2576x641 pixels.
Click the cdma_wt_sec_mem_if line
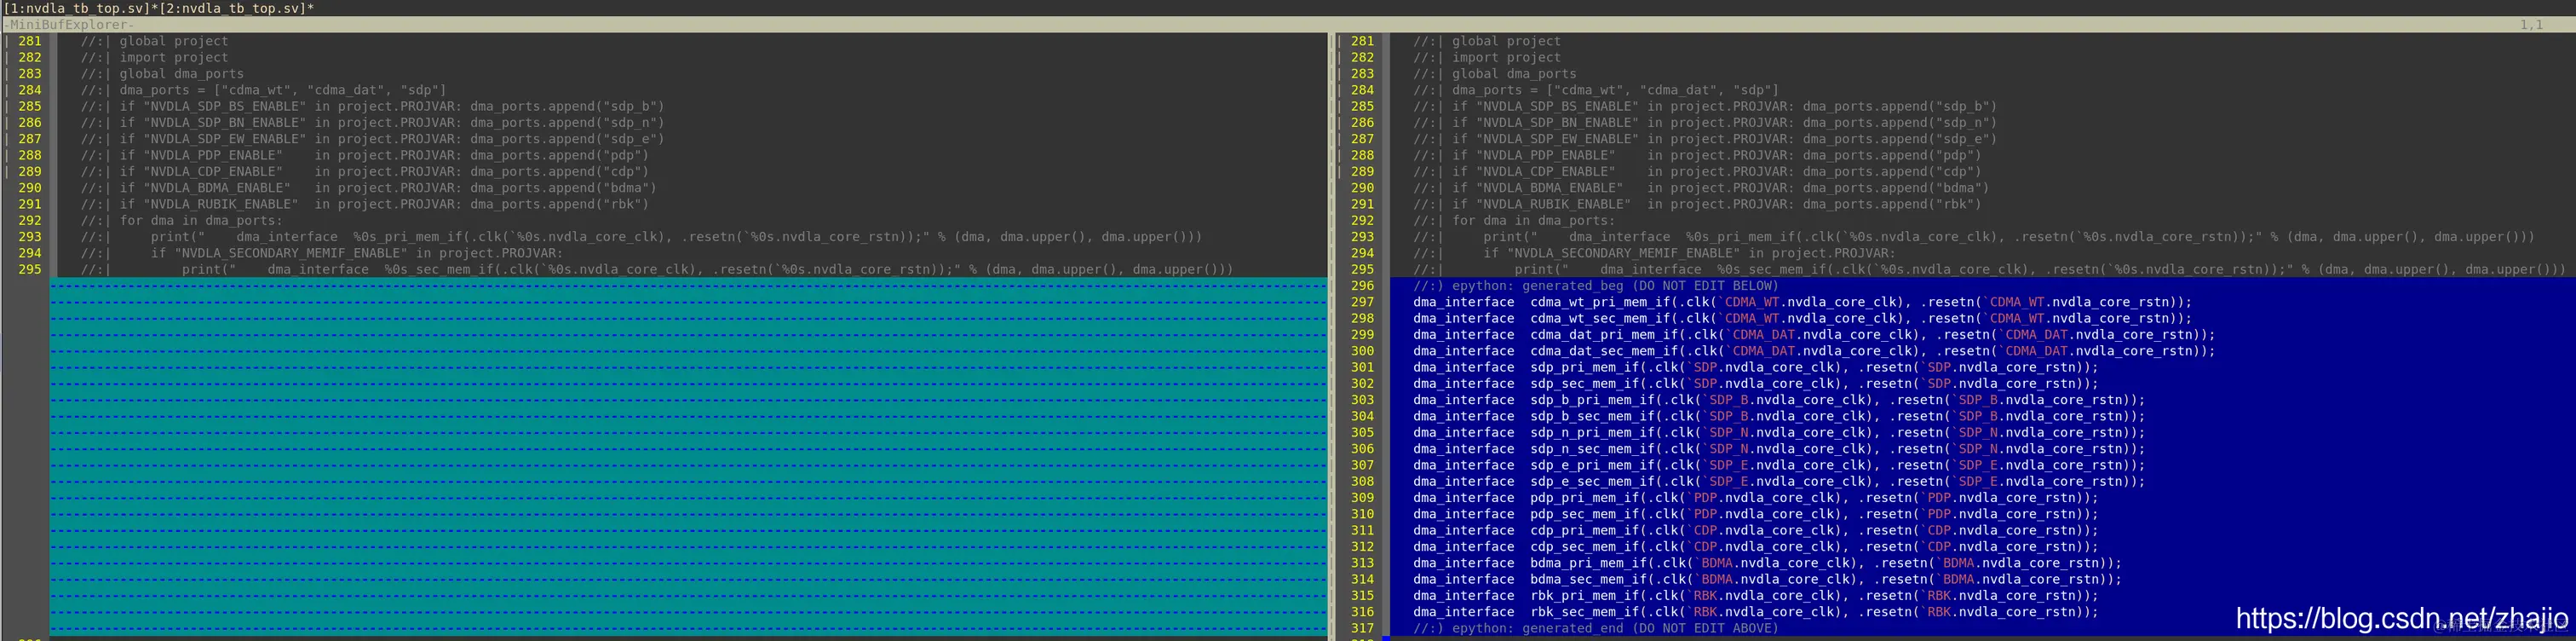1802,318
